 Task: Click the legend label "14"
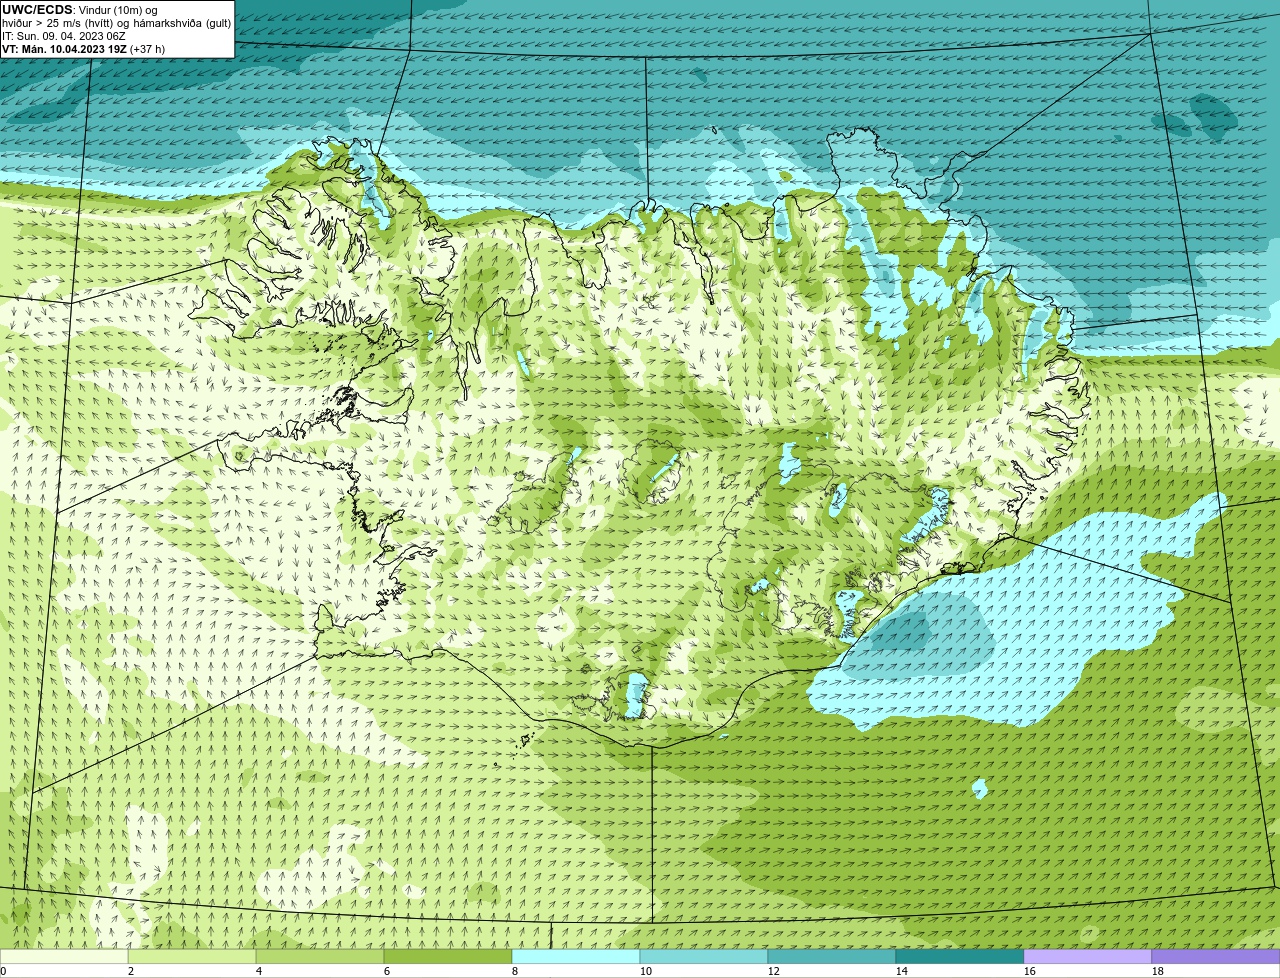902,971
